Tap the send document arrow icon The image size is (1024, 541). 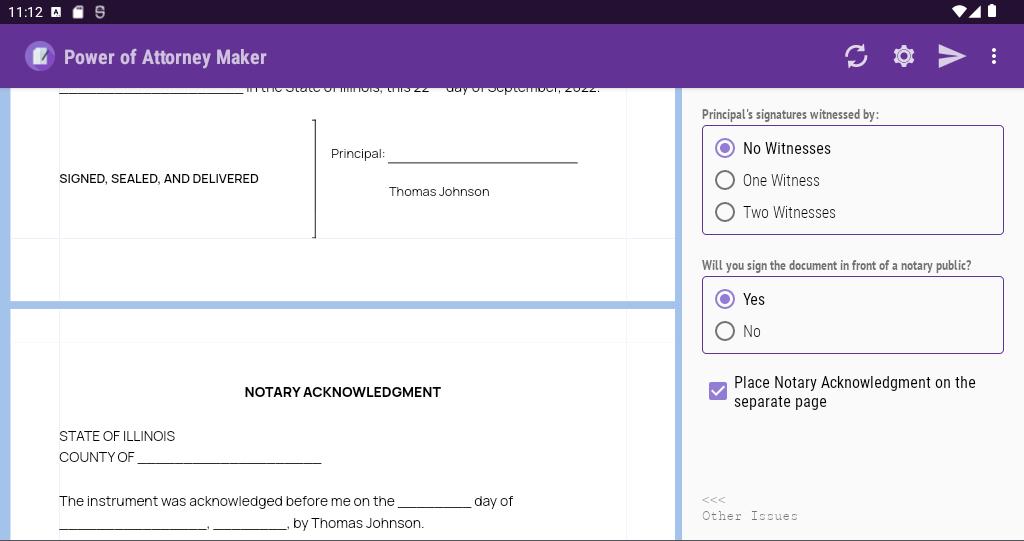(x=952, y=56)
